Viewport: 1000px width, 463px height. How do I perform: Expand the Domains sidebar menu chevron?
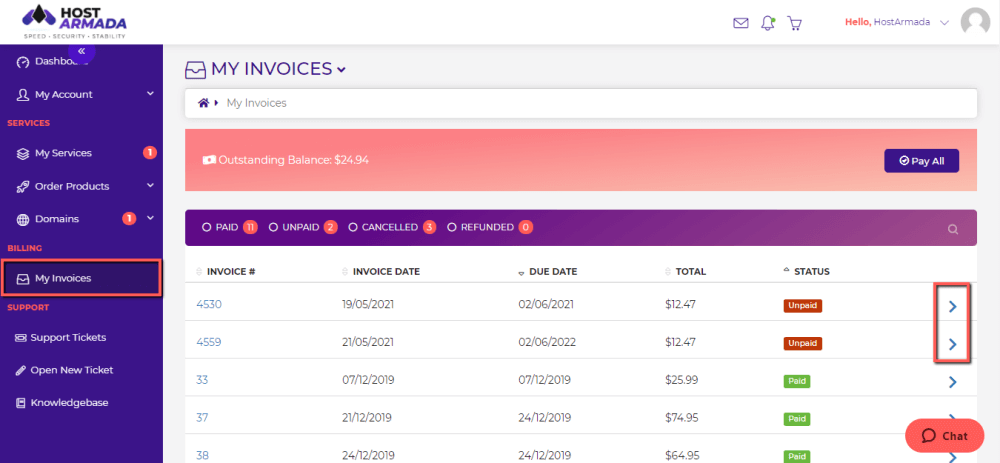pyautogui.click(x=151, y=218)
